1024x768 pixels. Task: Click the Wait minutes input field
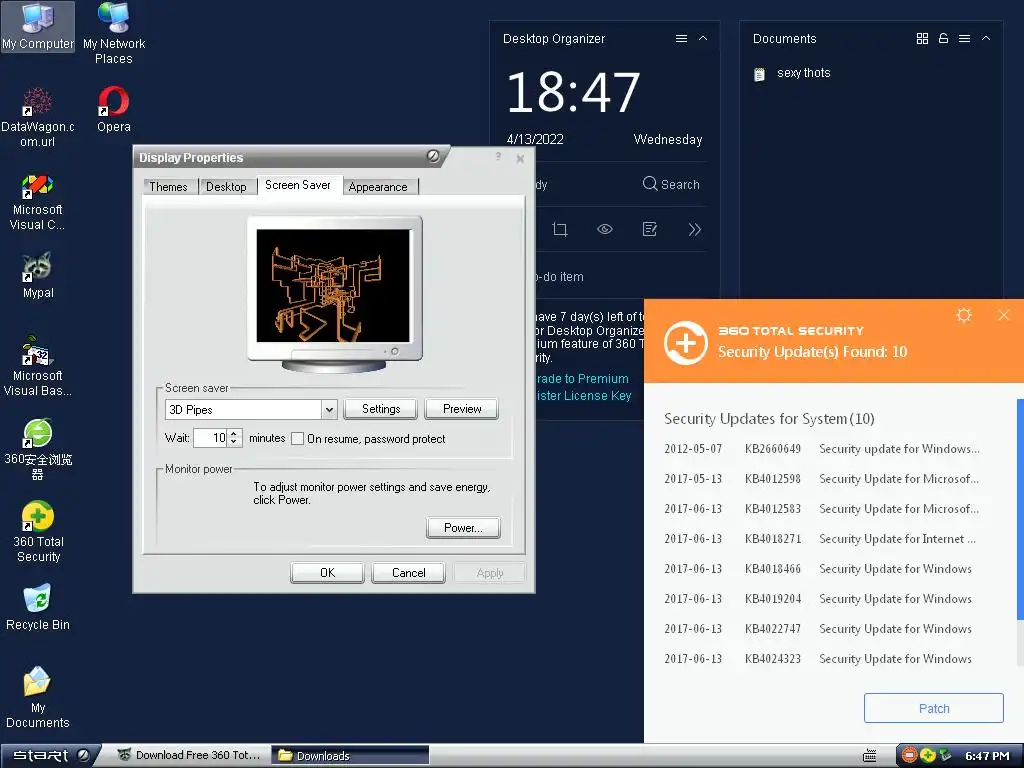pos(210,438)
